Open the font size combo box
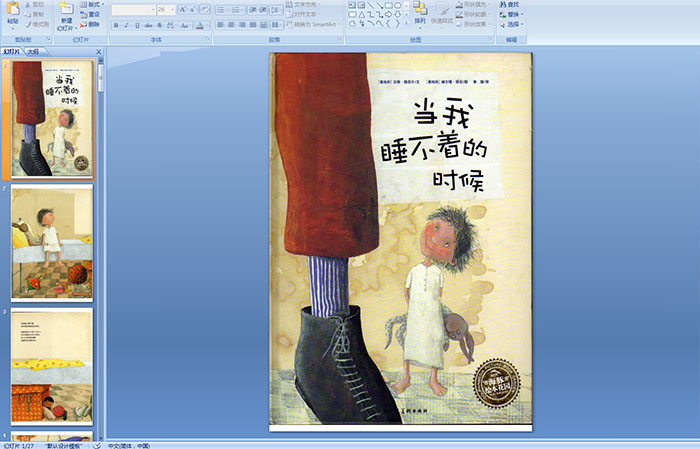700x449 pixels. pyautogui.click(x=166, y=9)
